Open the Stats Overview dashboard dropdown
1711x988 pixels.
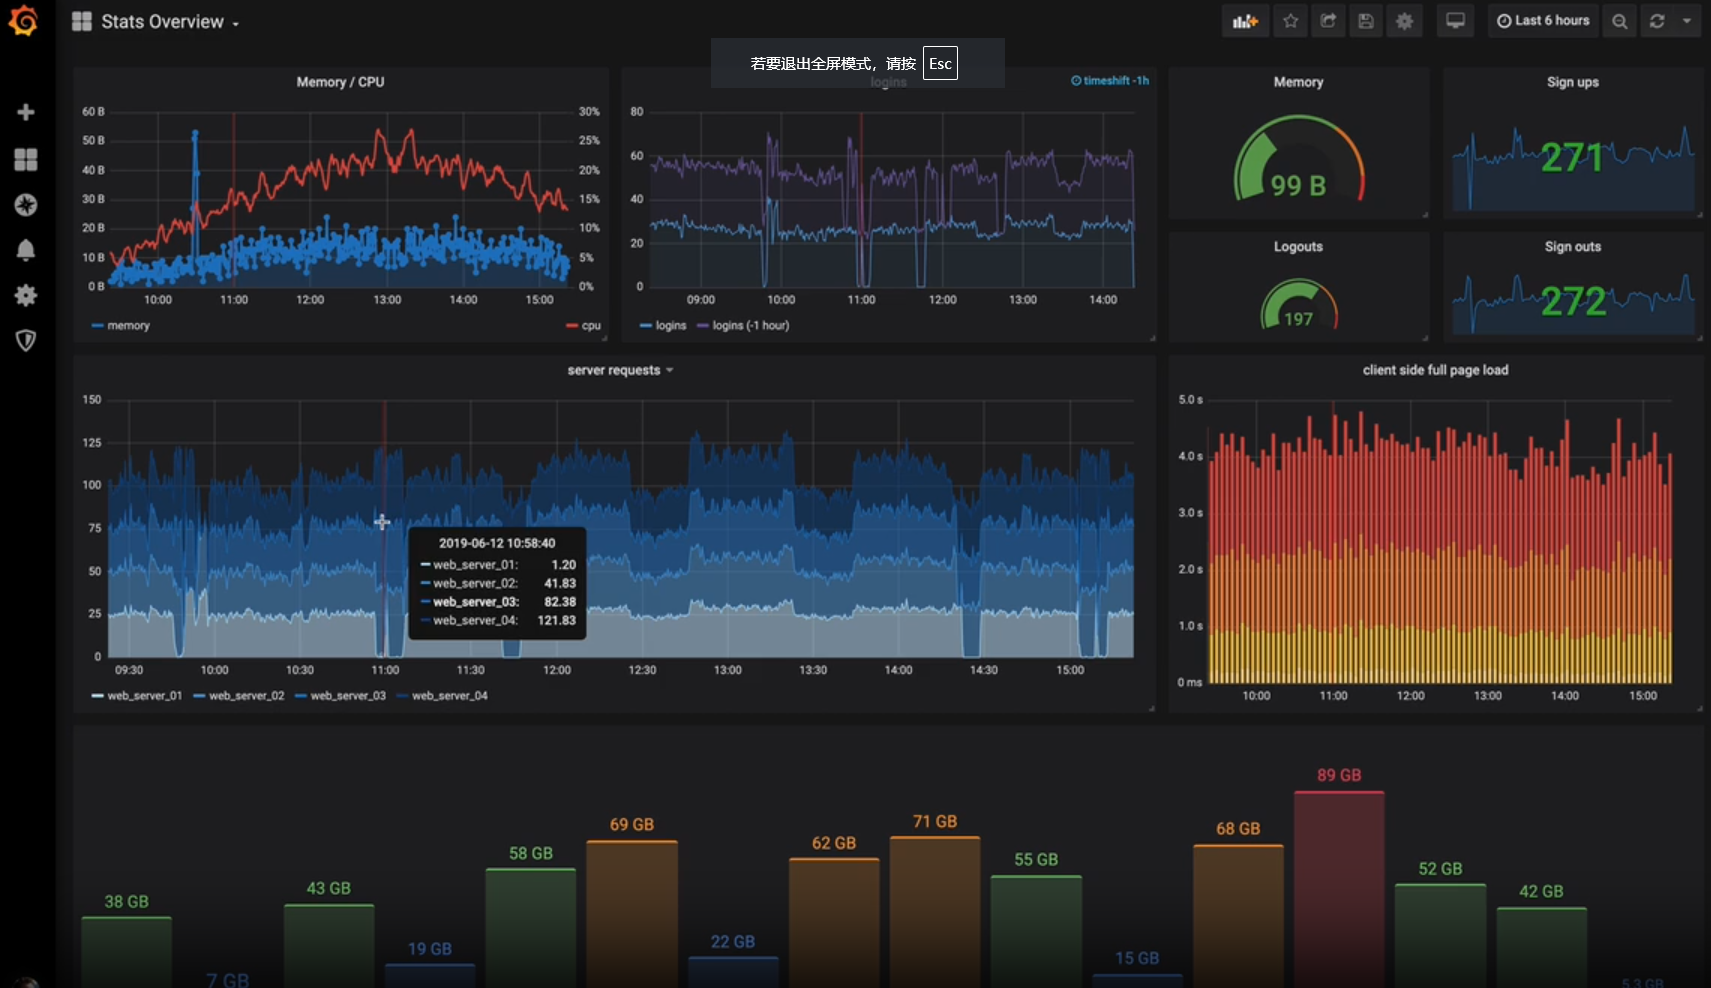(156, 22)
